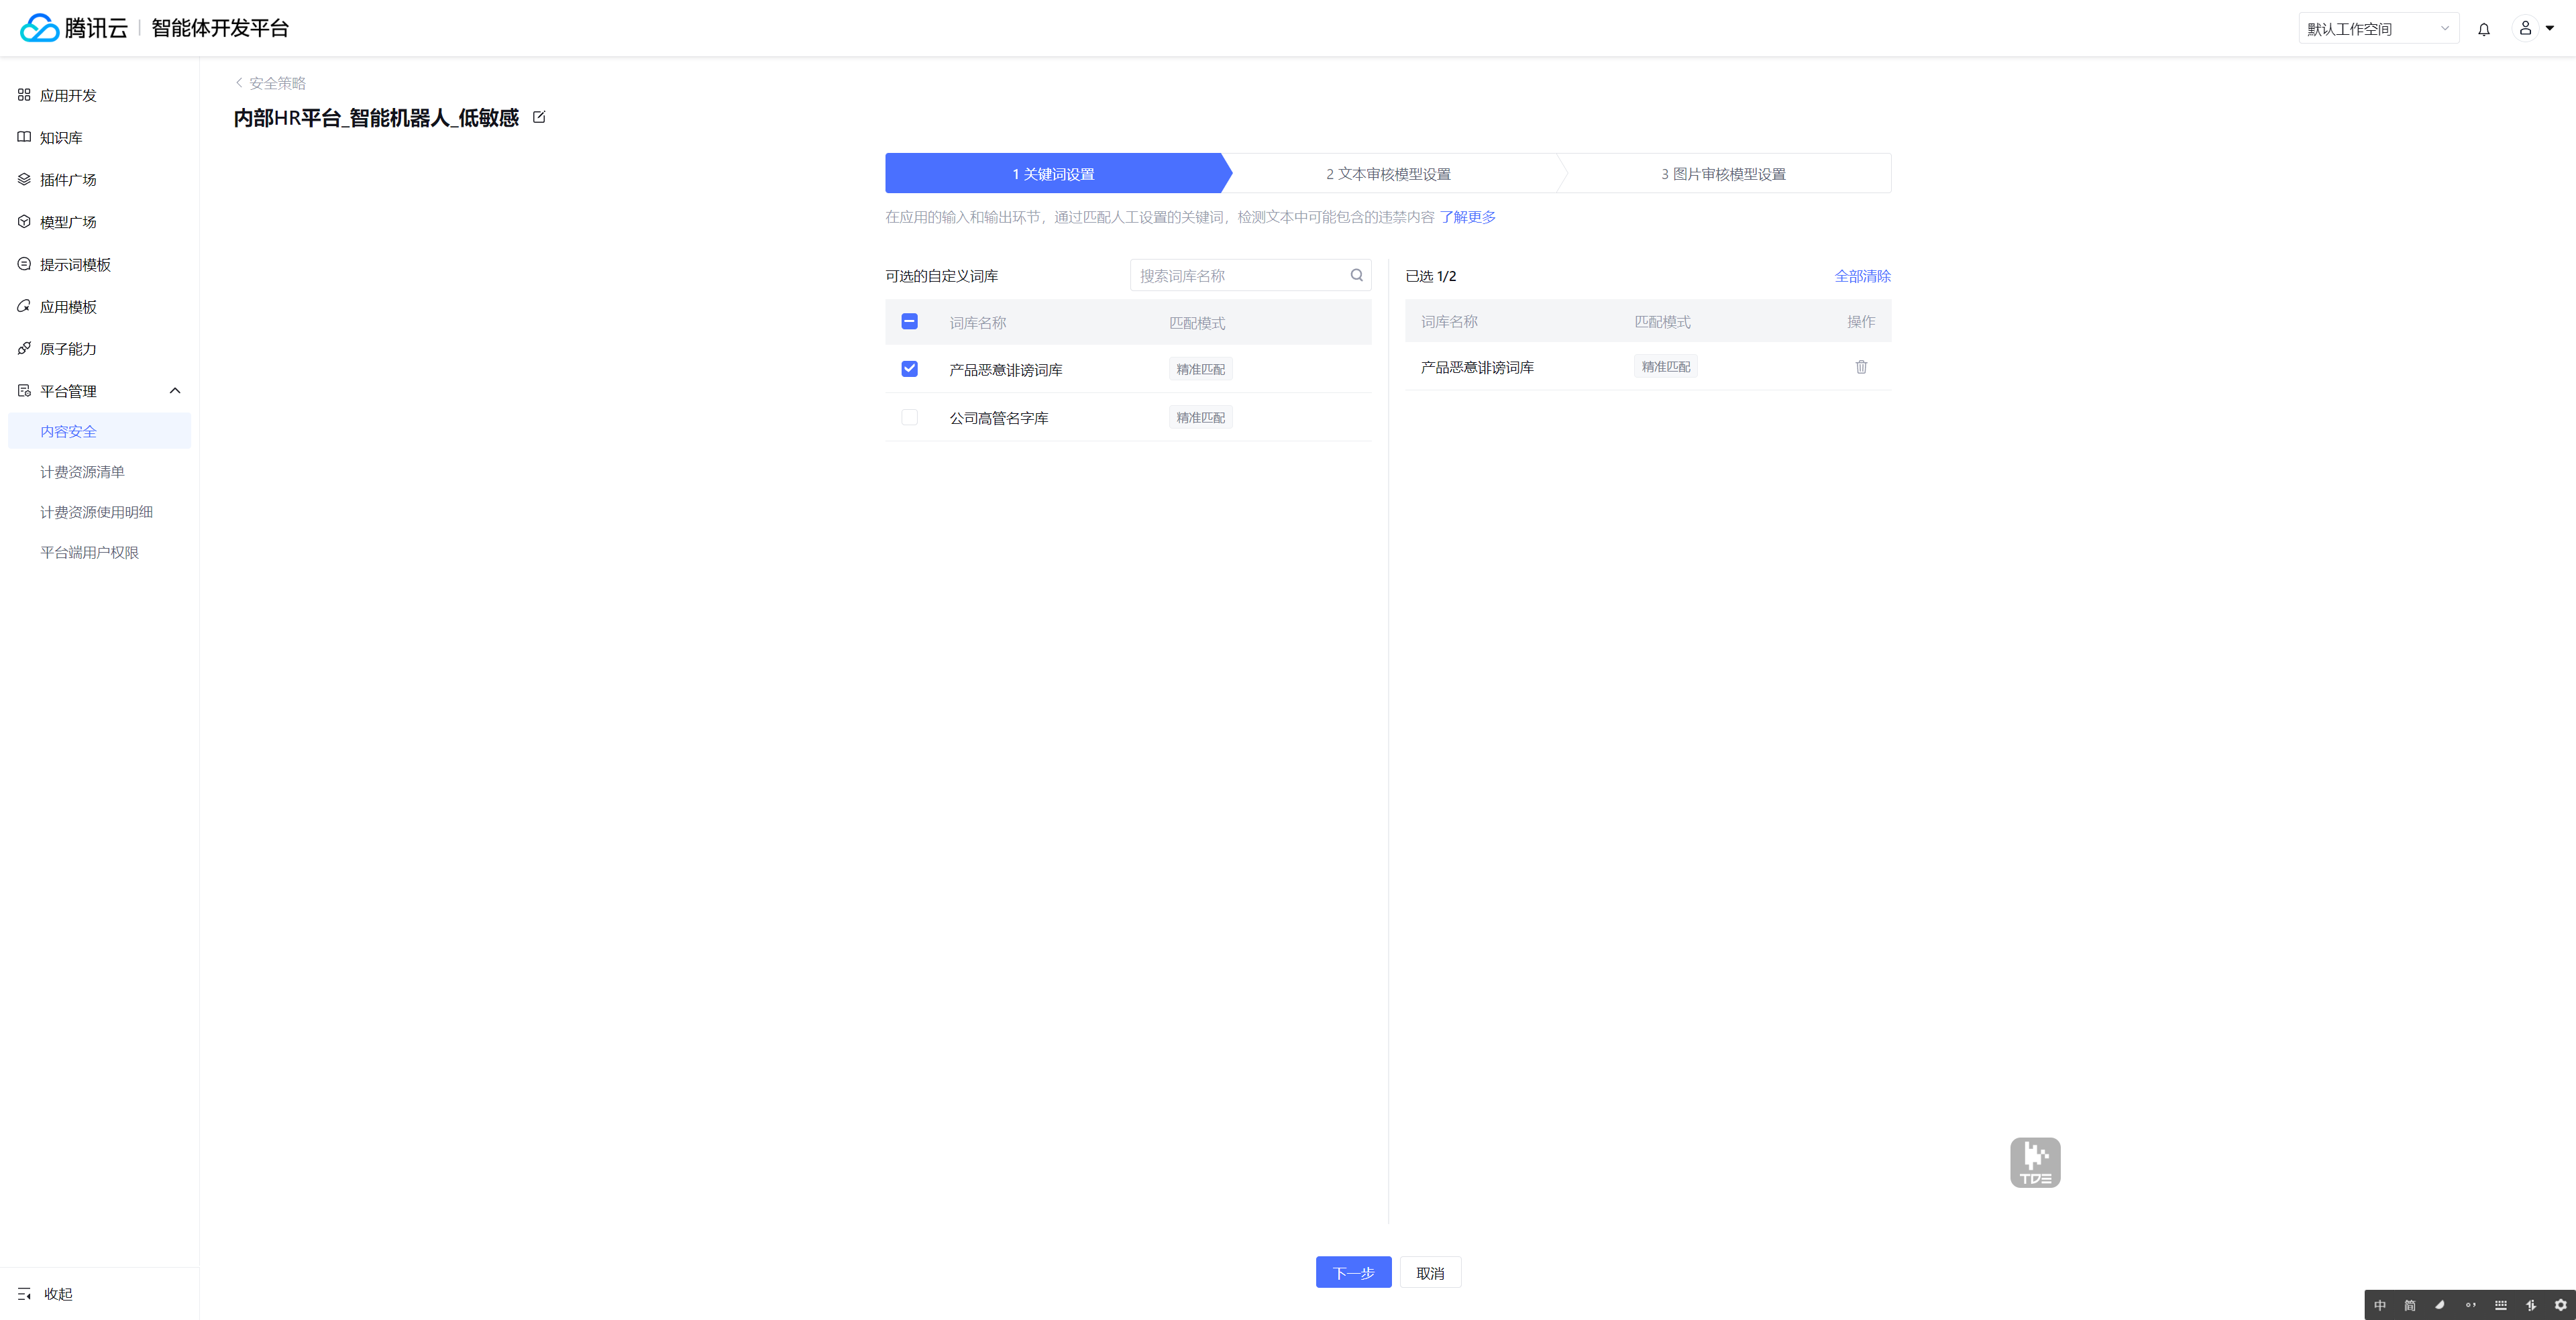Click the 全部清除 link
This screenshot has height=1320, width=2576.
[1861, 276]
